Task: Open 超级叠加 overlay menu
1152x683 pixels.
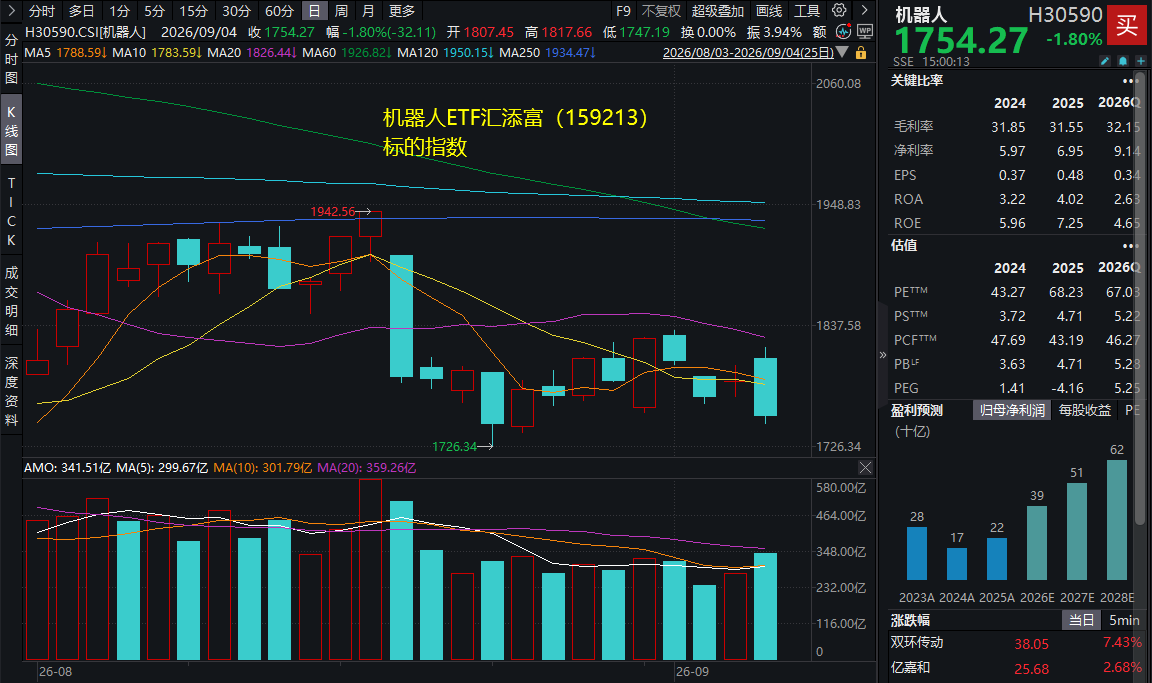Action: coord(718,11)
